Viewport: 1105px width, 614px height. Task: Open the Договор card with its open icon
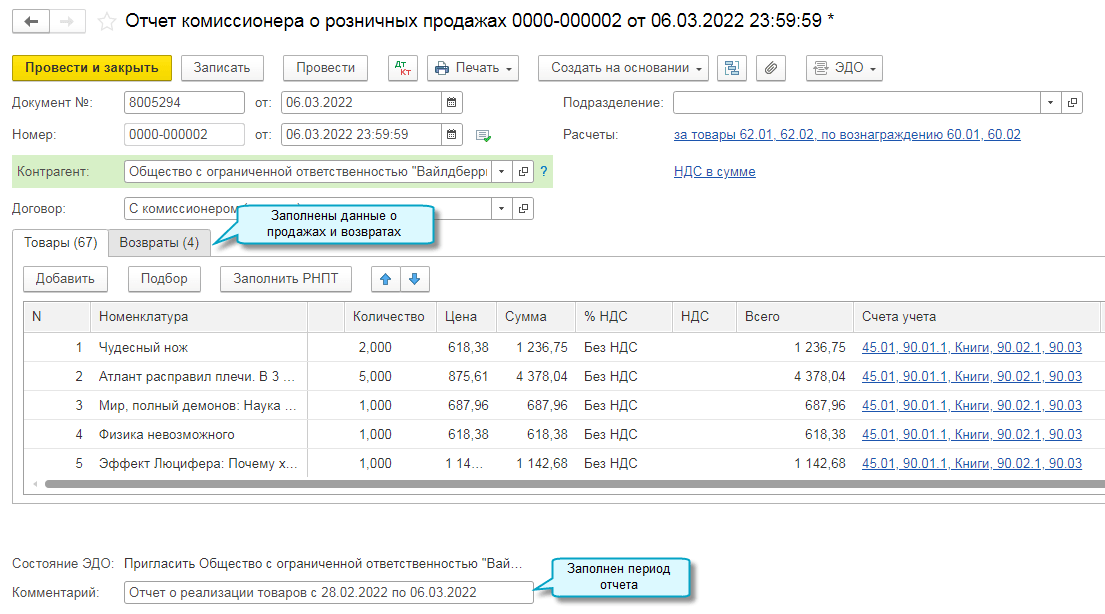coord(523,209)
